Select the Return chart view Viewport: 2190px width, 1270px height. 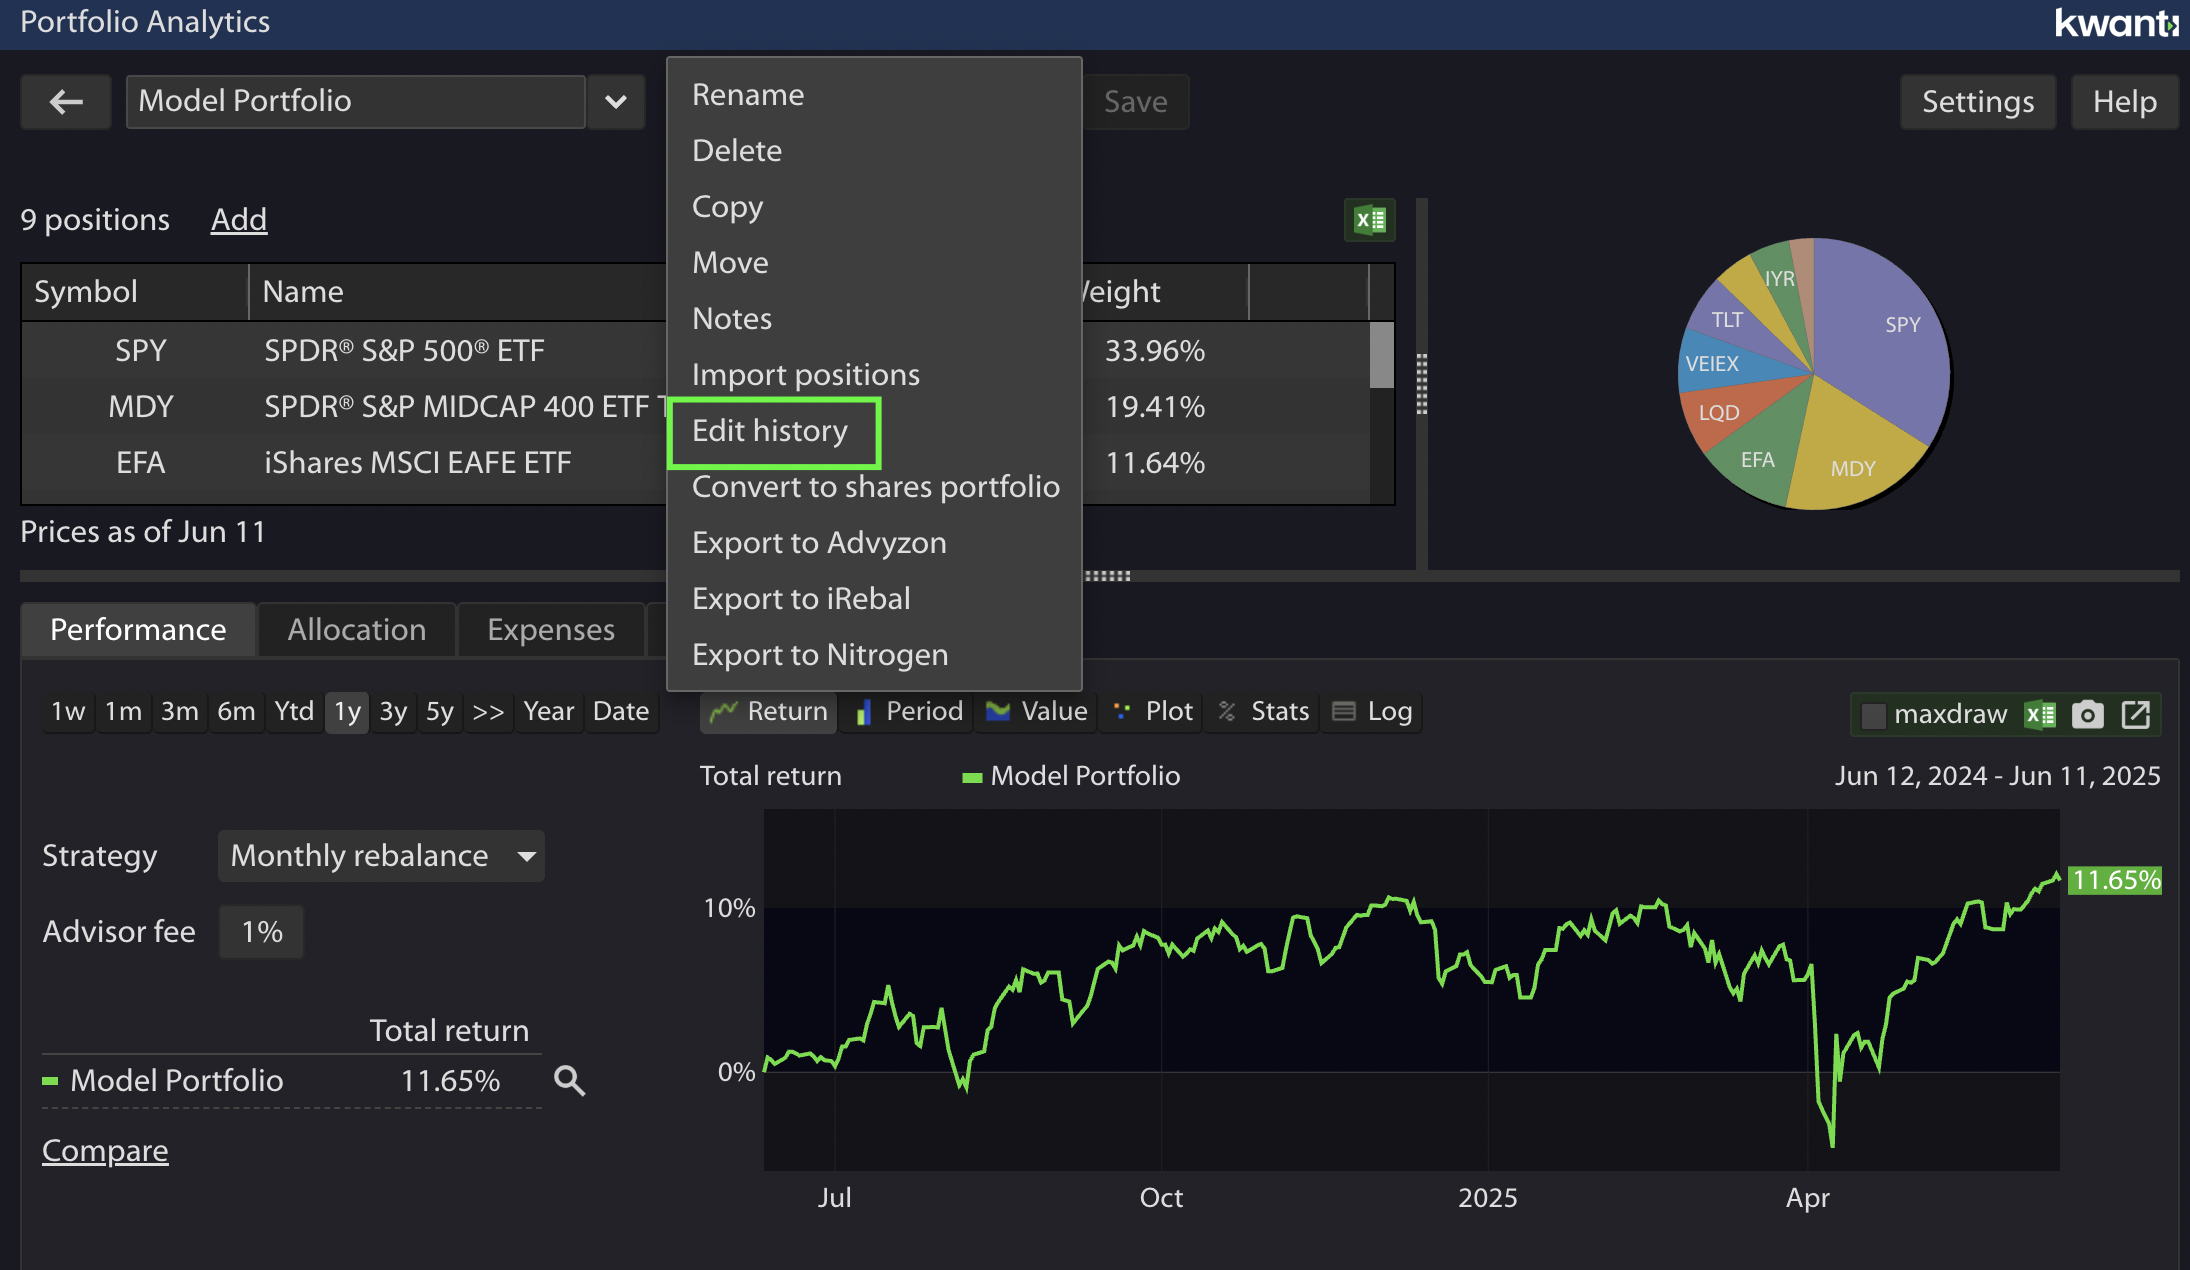tap(768, 711)
